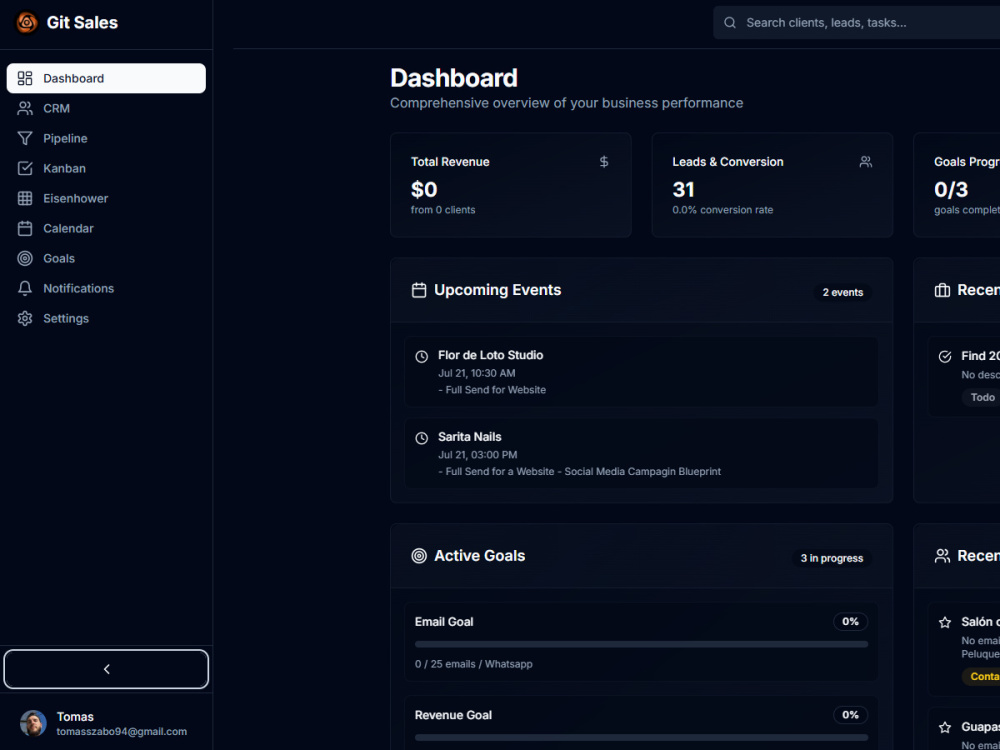Click '0 / 25 emails / Whatsapp' text

coord(473,664)
